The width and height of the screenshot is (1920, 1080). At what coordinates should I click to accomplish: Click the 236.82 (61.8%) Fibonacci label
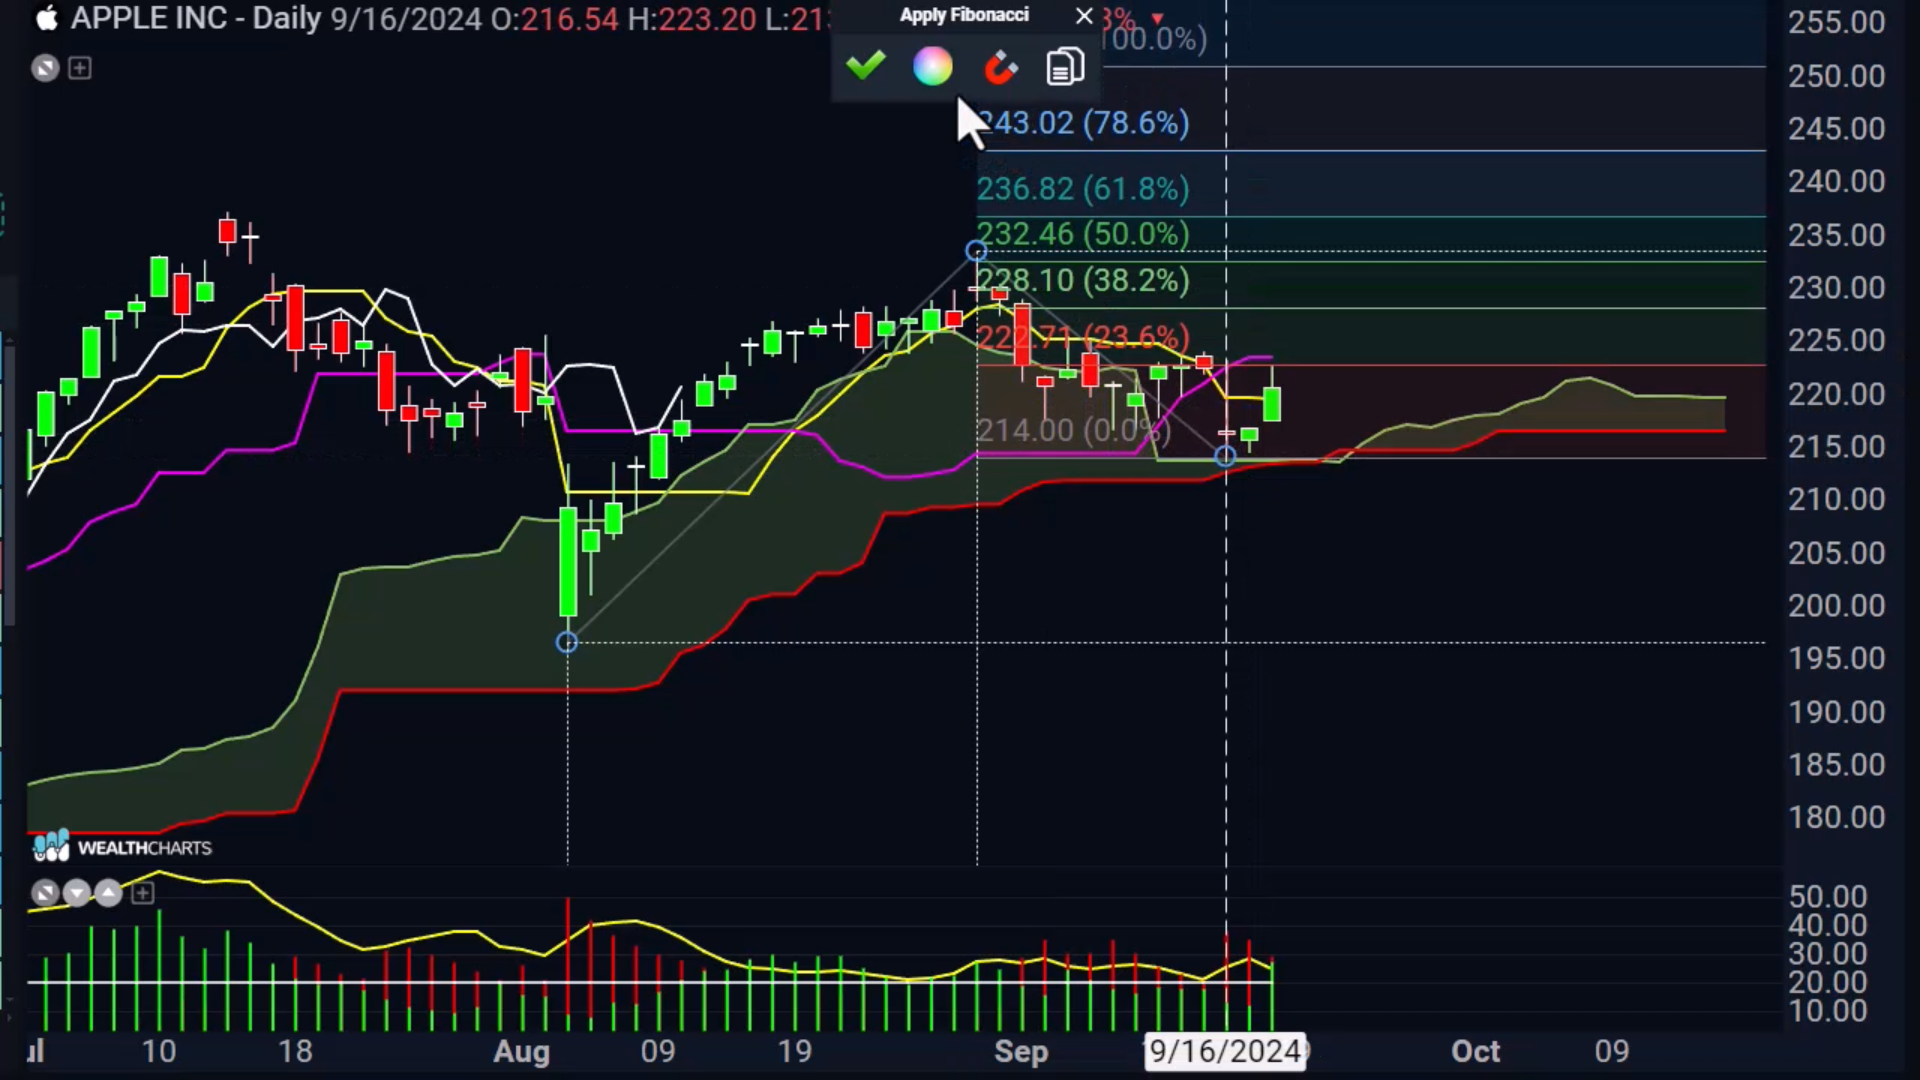[x=1083, y=189]
